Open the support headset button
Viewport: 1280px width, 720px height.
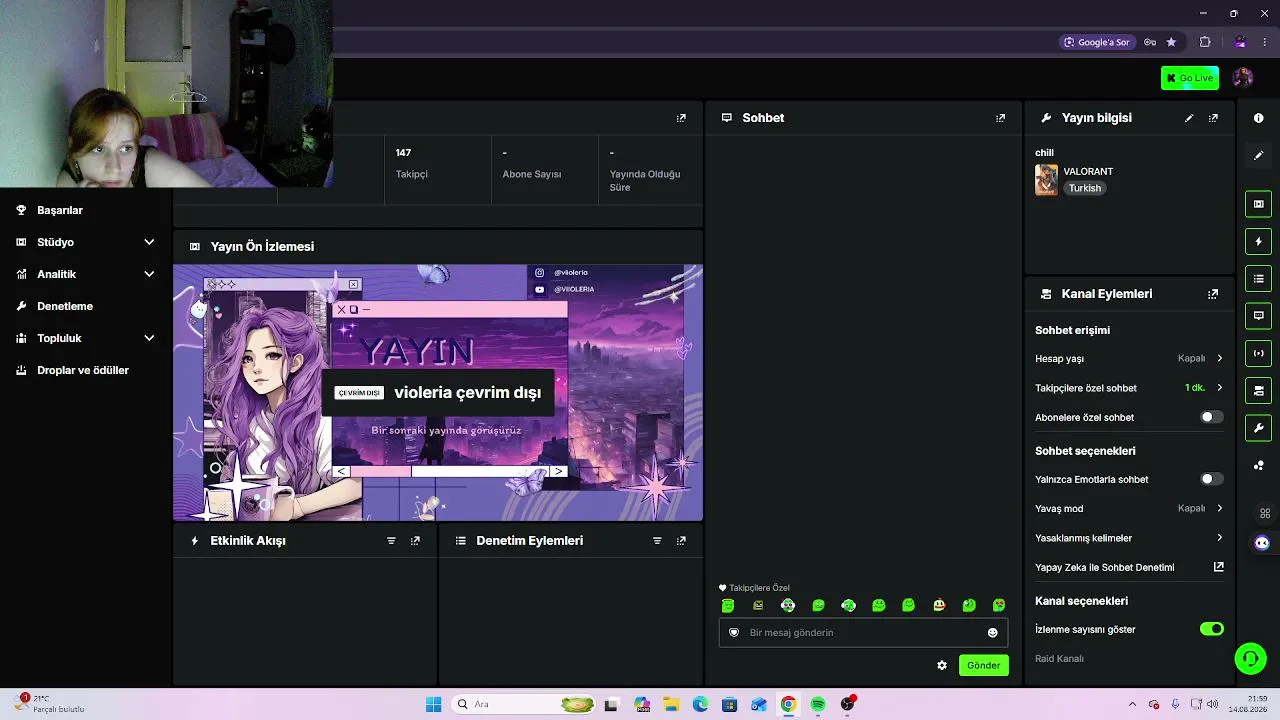click(x=1250, y=658)
